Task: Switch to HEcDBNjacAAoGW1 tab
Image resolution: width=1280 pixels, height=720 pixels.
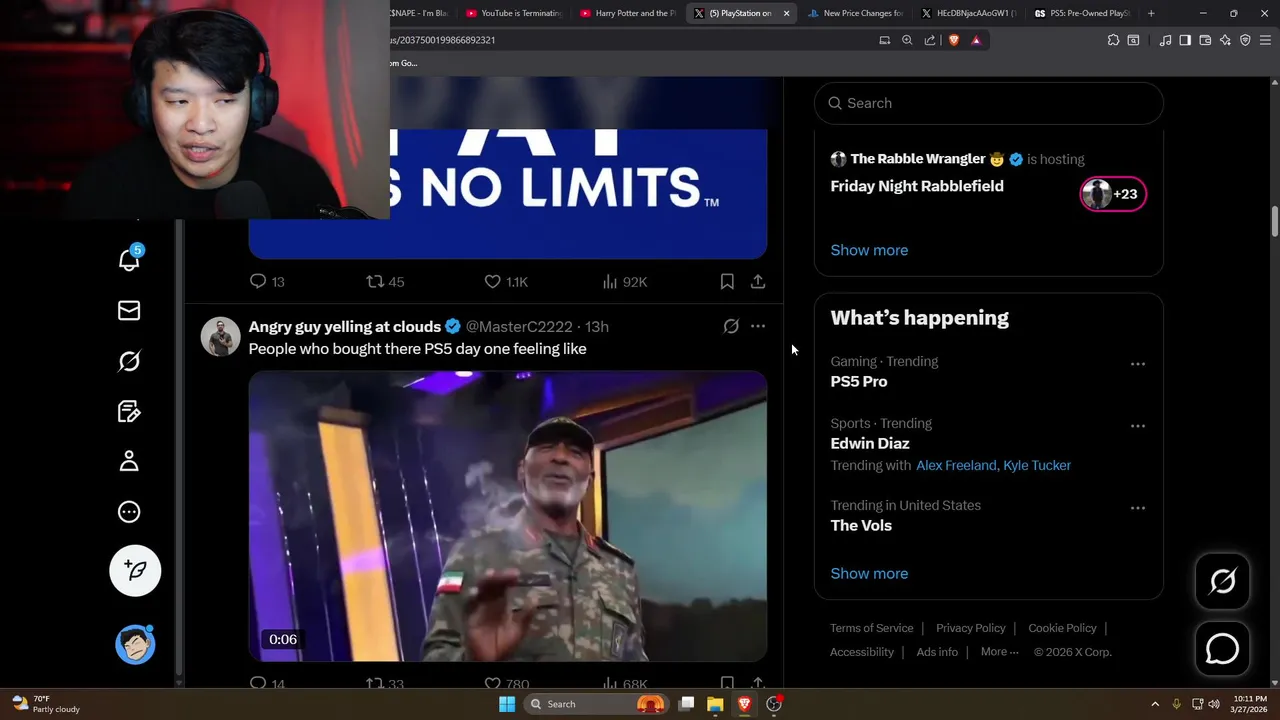Action: [x=968, y=13]
